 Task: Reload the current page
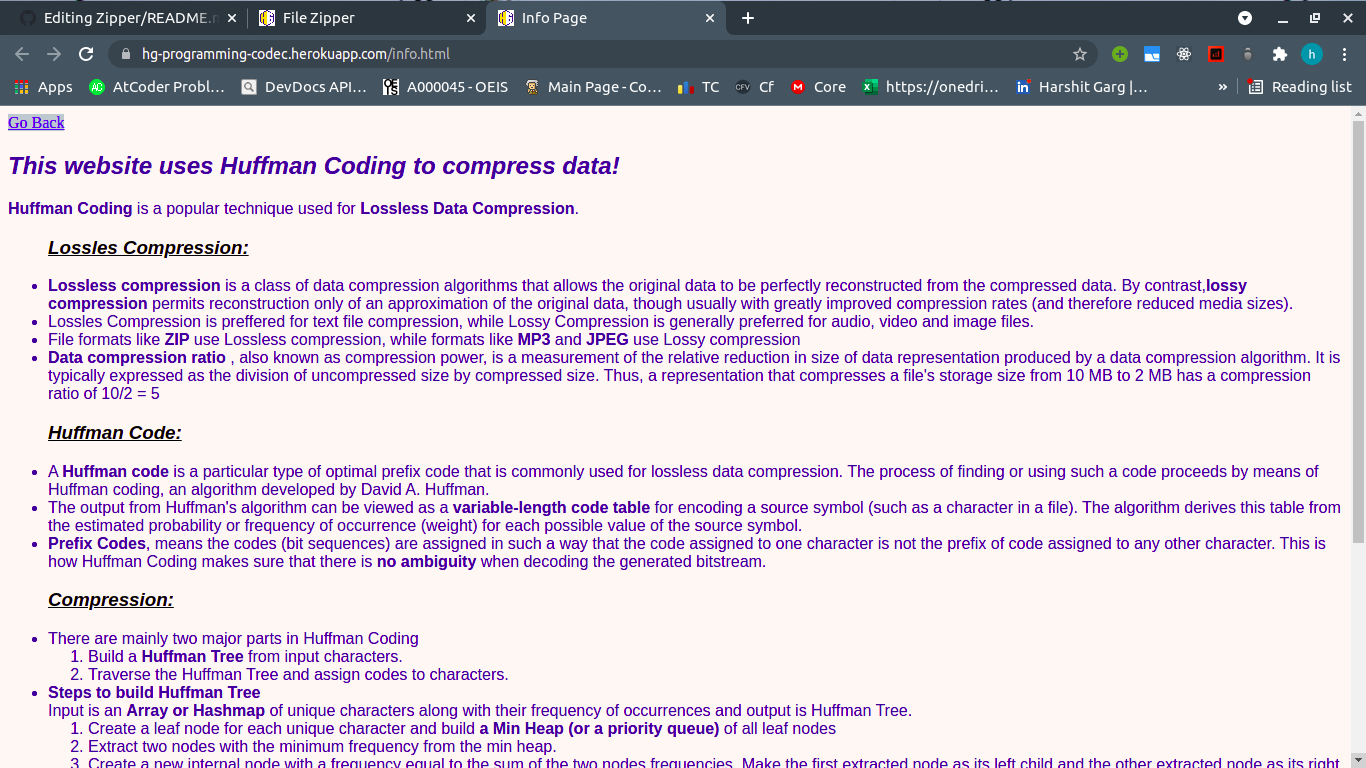pos(86,54)
